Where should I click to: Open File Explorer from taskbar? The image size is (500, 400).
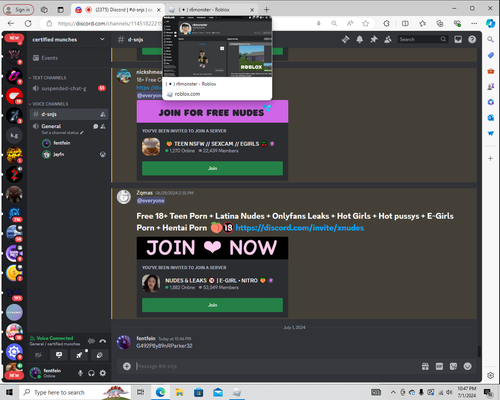pos(179,392)
